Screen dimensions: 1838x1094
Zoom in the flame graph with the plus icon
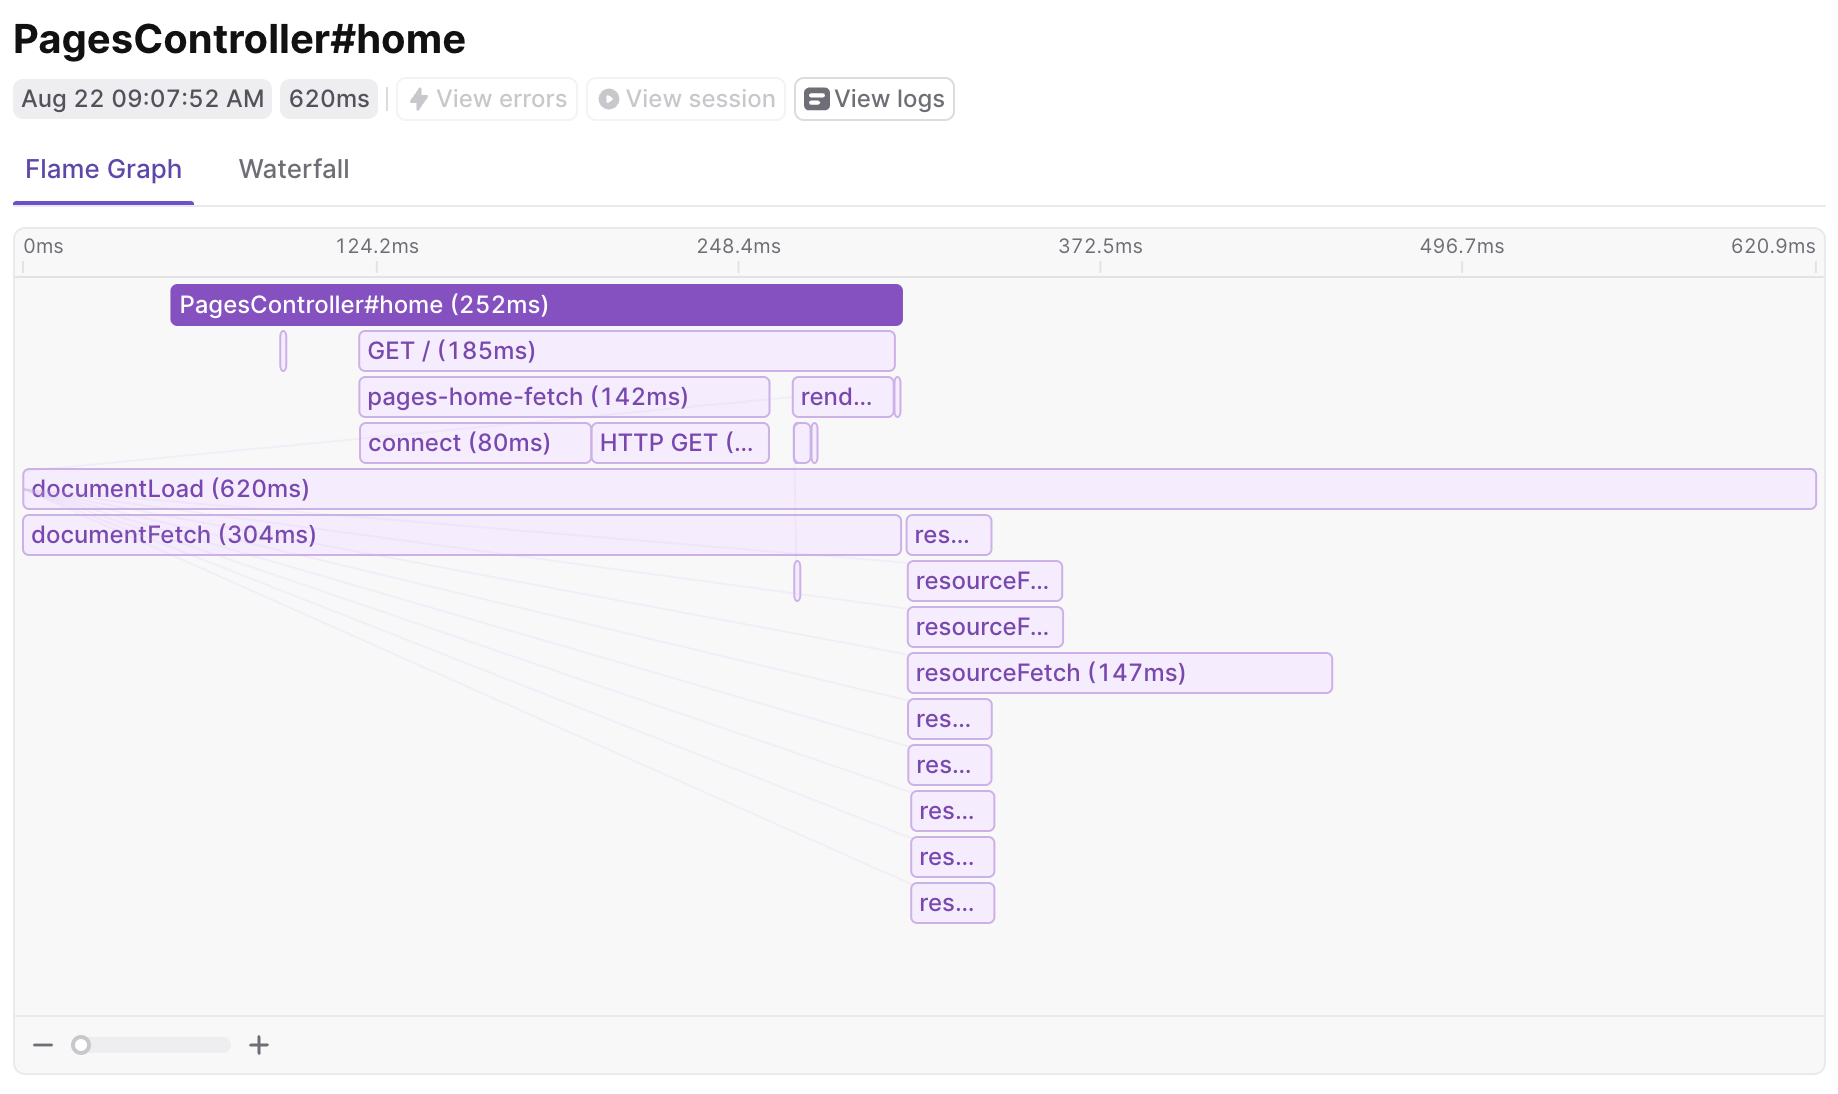coord(258,1044)
